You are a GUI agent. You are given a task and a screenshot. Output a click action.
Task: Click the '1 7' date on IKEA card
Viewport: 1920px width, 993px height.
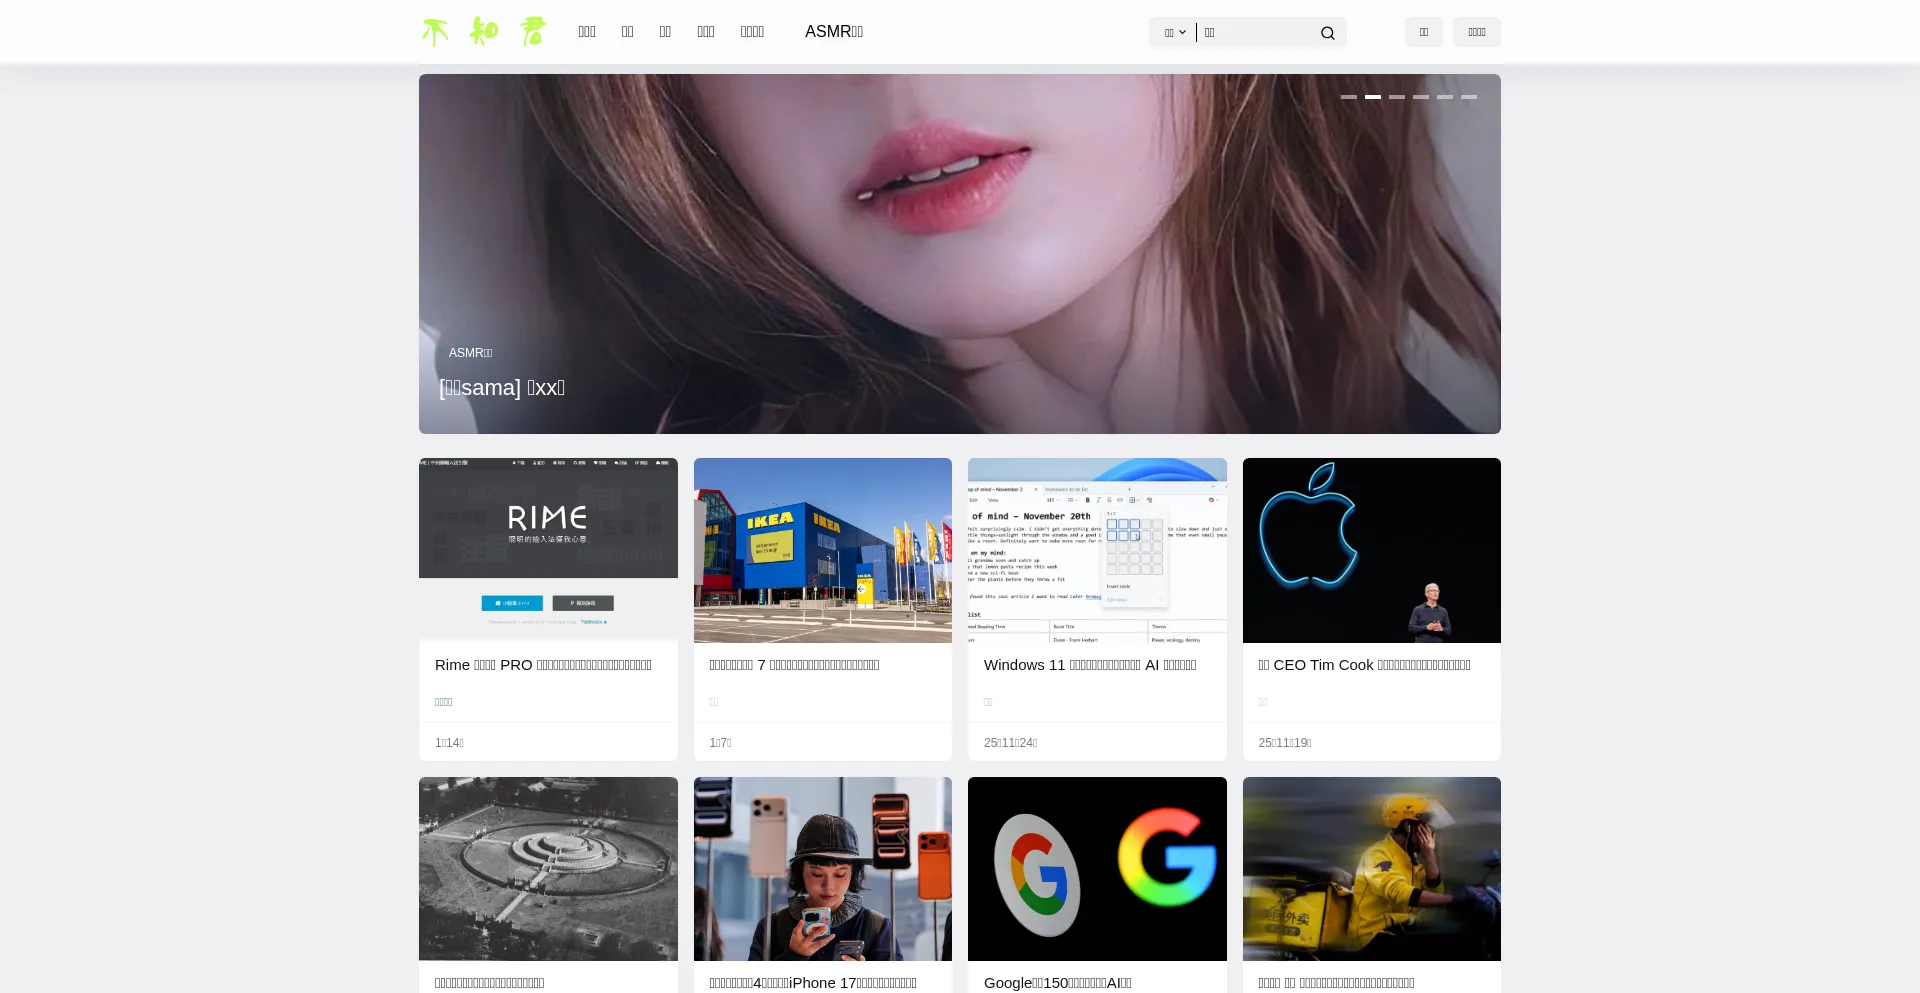(720, 743)
